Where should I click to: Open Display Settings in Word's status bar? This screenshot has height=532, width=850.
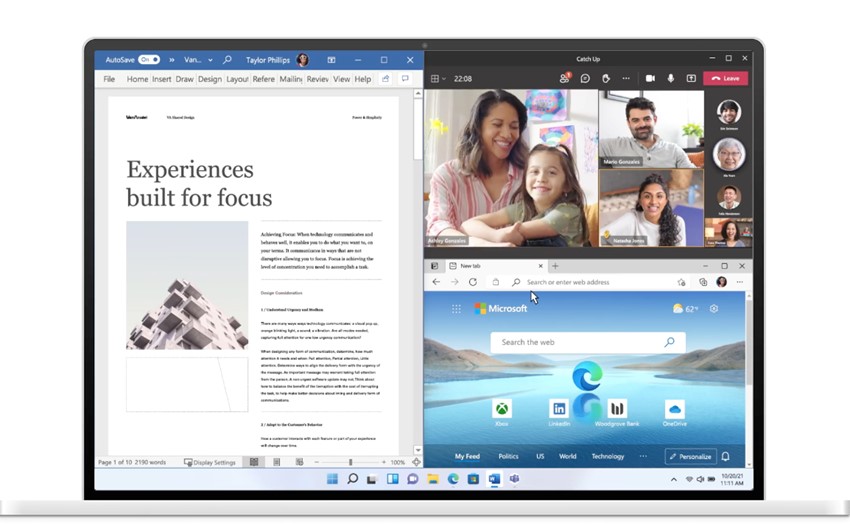point(210,463)
